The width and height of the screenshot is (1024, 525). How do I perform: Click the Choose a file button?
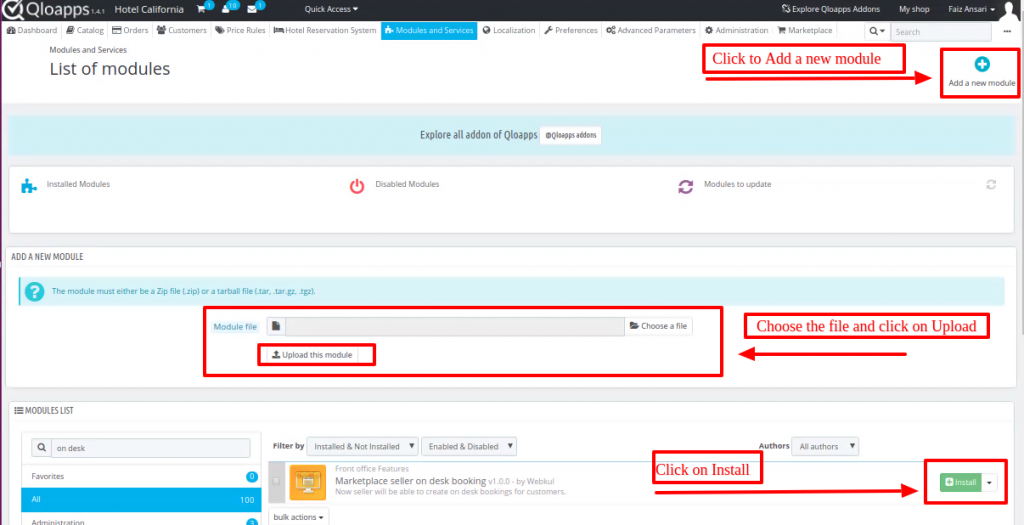click(x=658, y=326)
